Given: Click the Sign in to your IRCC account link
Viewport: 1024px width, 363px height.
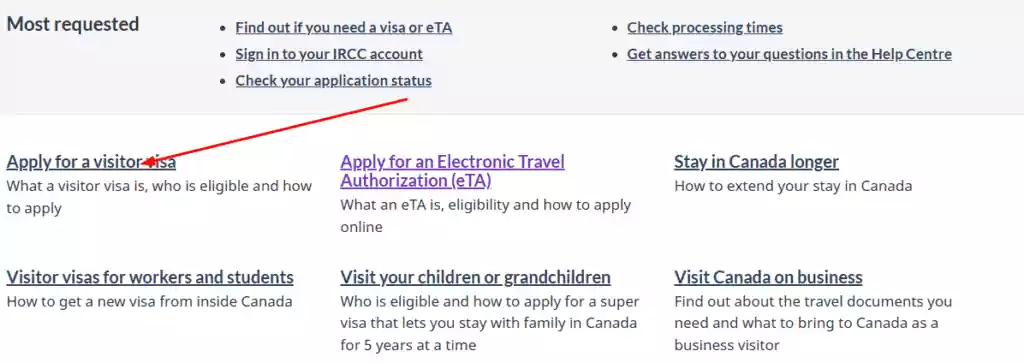Looking at the screenshot, I should [x=329, y=54].
